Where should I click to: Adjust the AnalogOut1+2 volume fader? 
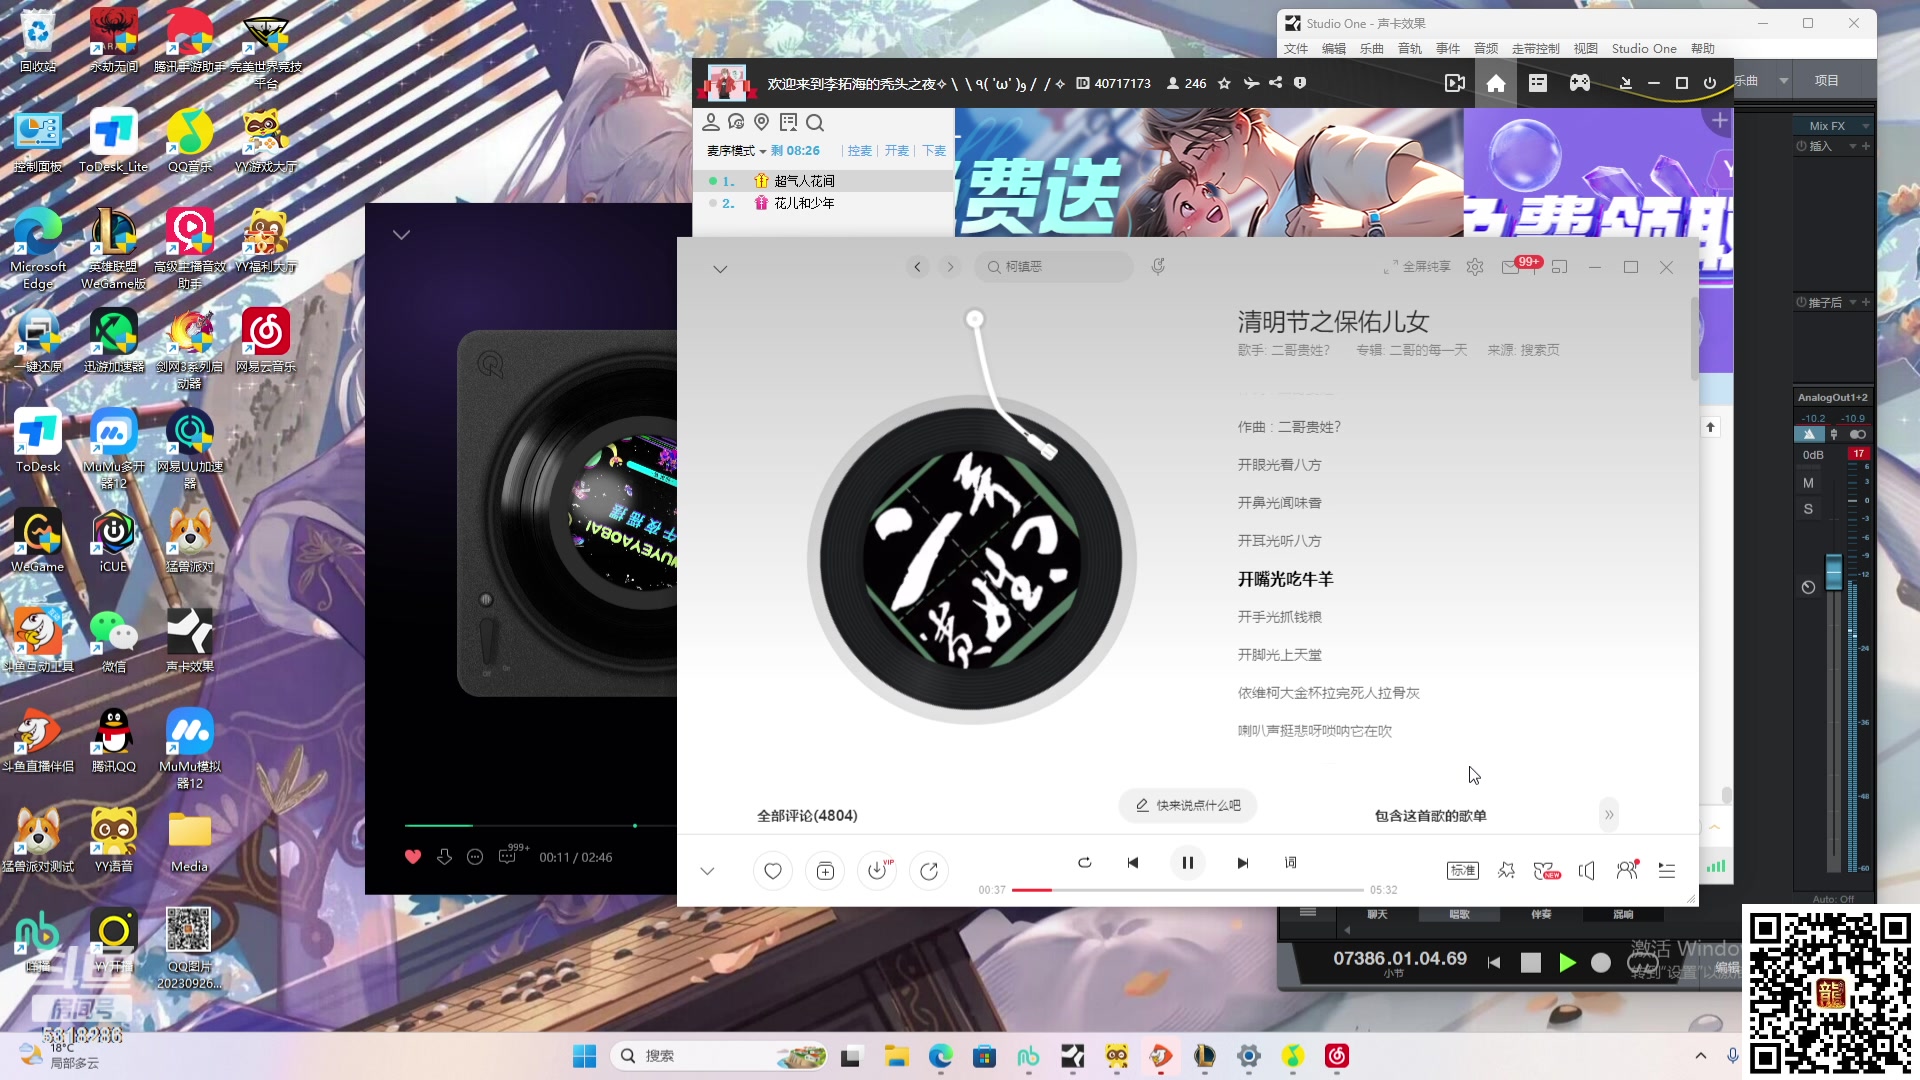click(1833, 573)
